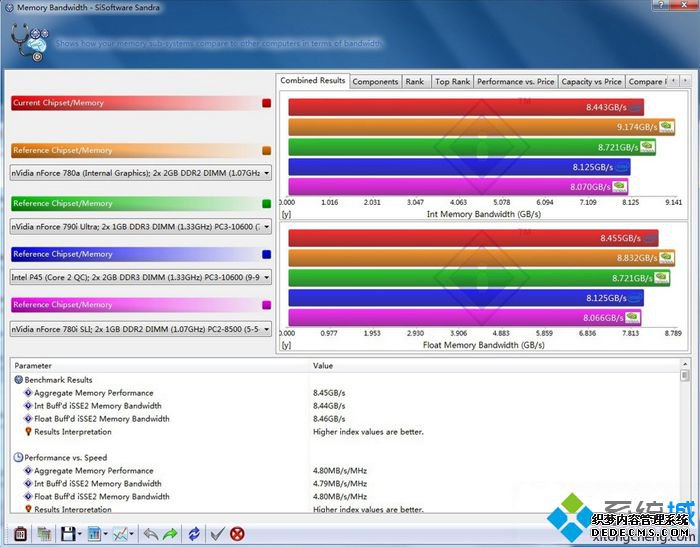Click the clipboard options icon in bottom toolbar

pyautogui.click(x=21, y=534)
